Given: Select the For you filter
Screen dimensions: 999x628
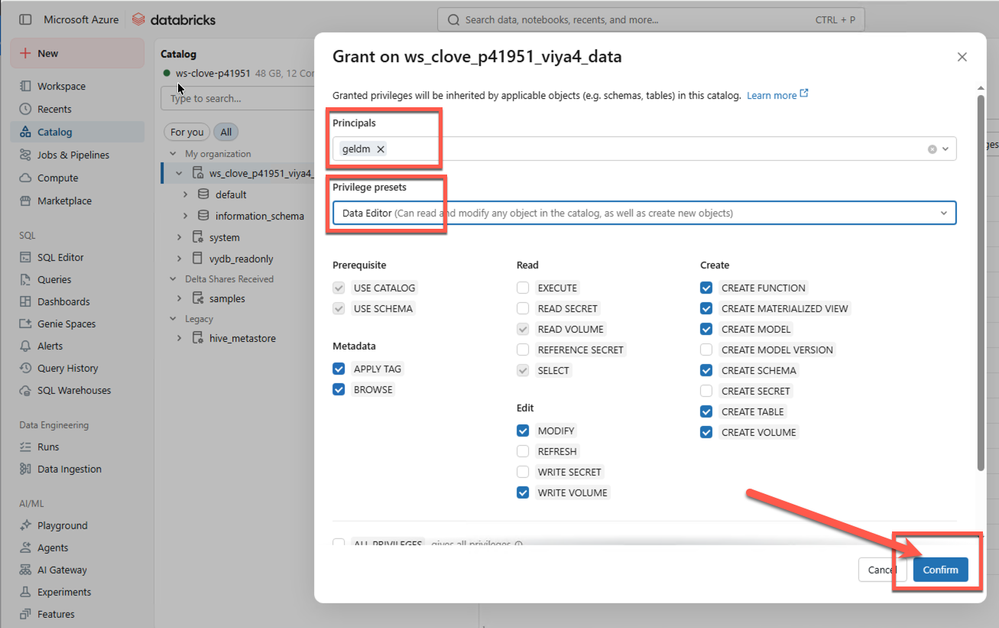Looking at the screenshot, I should coord(187,132).
